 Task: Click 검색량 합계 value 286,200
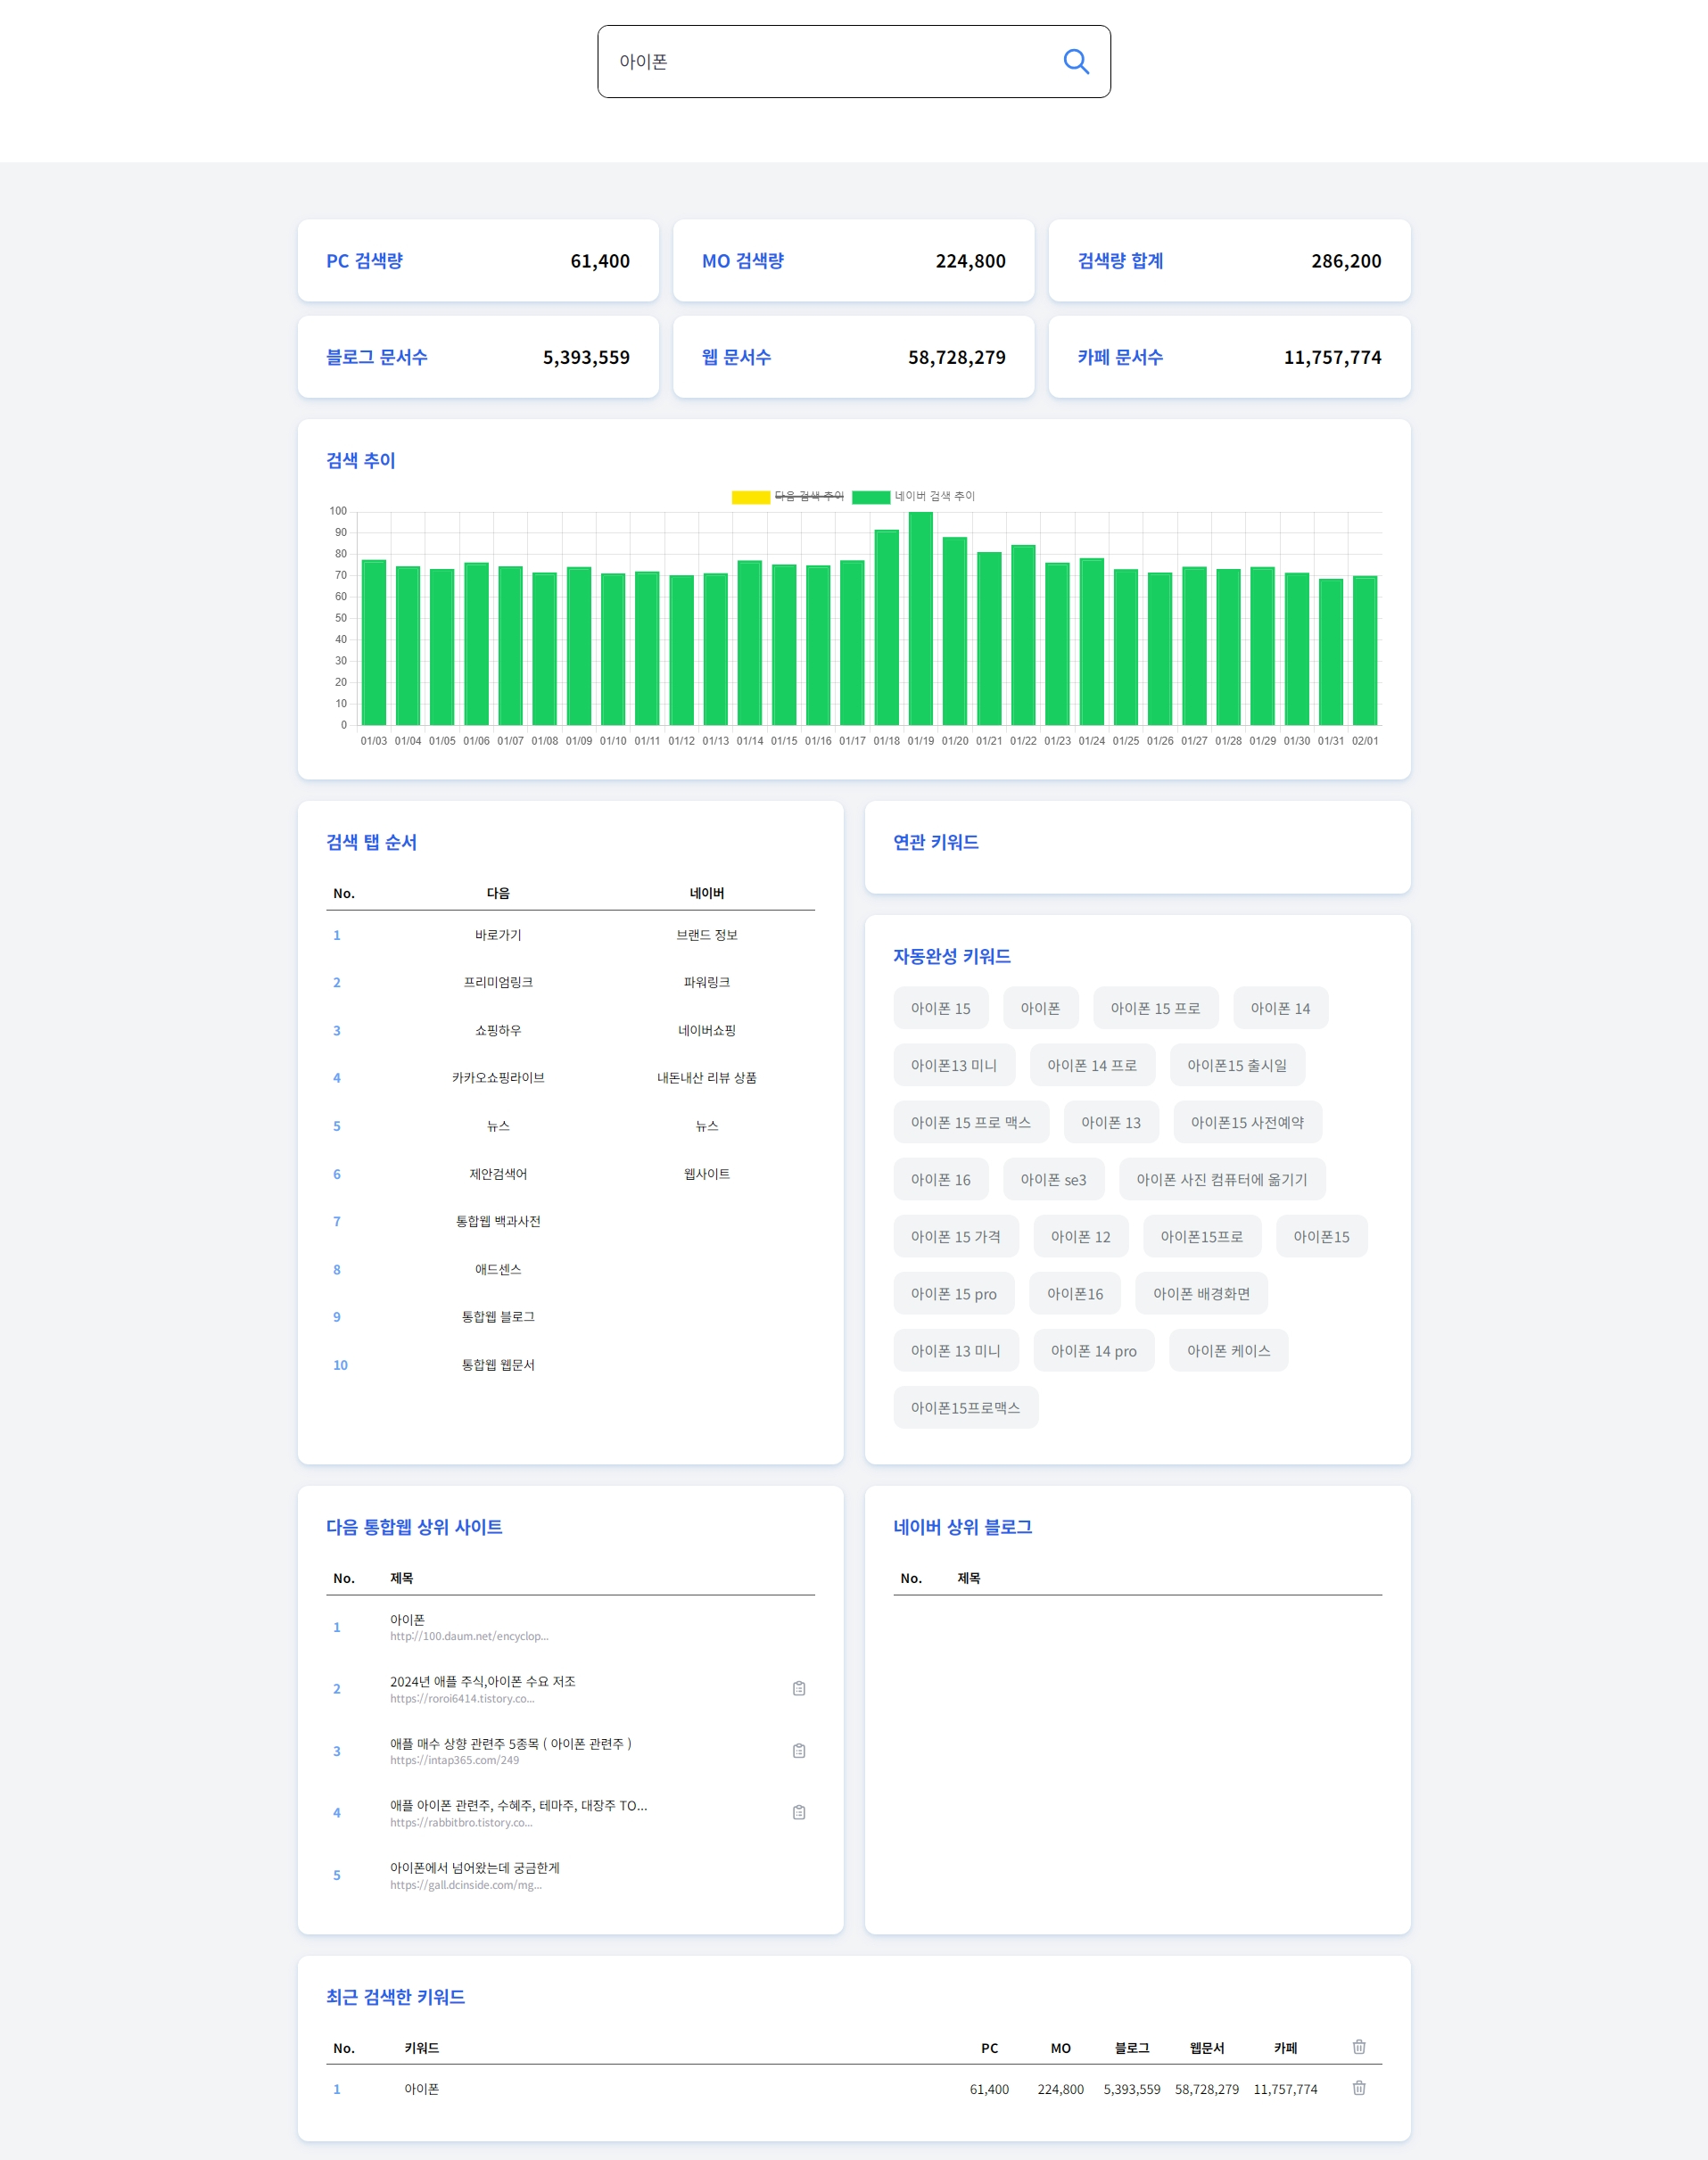click(x=1346, y=261)
